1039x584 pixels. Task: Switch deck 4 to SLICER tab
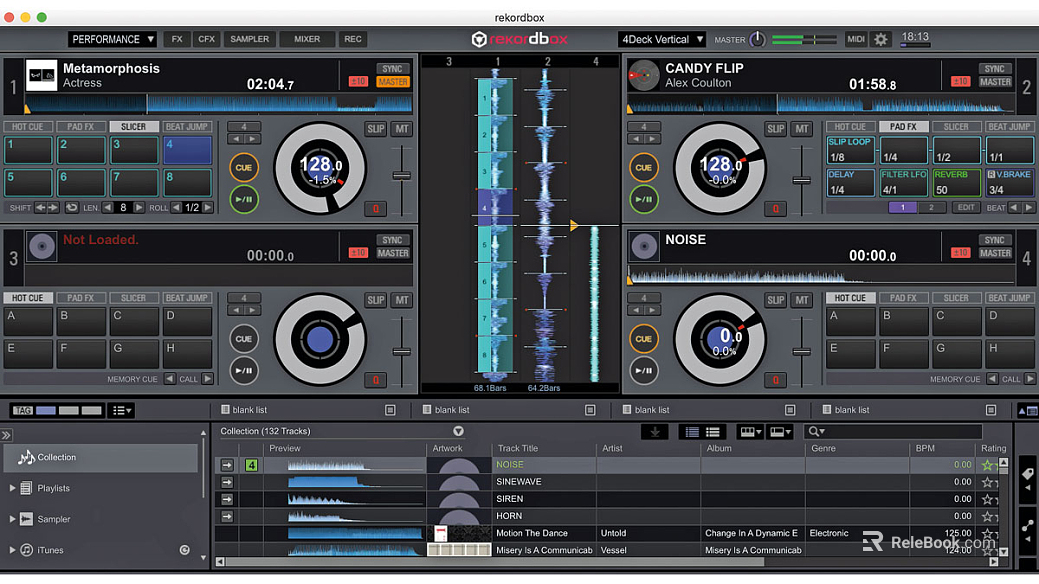tap(956, 298)
